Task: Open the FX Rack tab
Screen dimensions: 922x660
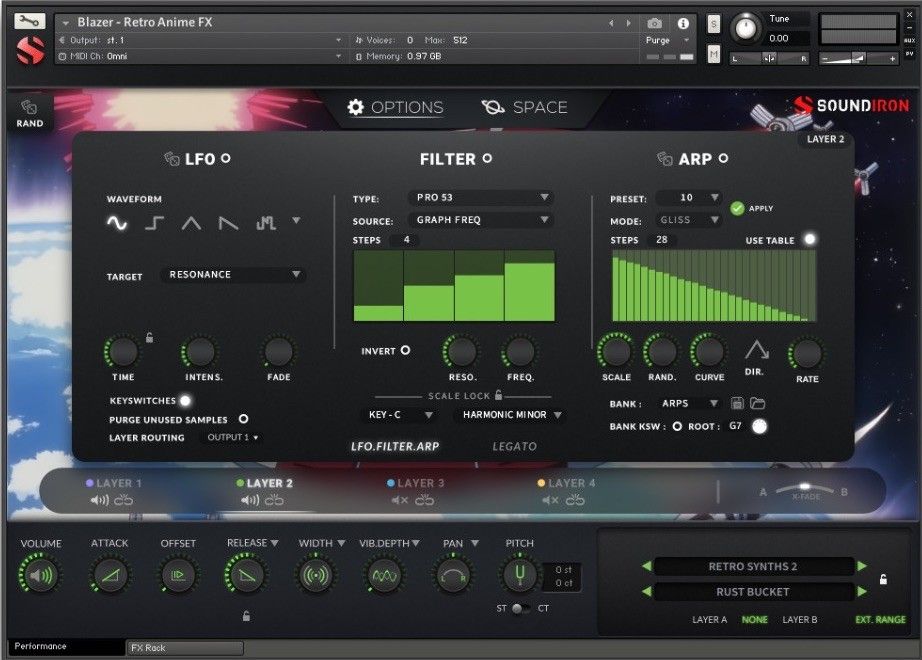Action: click(185, 648)
